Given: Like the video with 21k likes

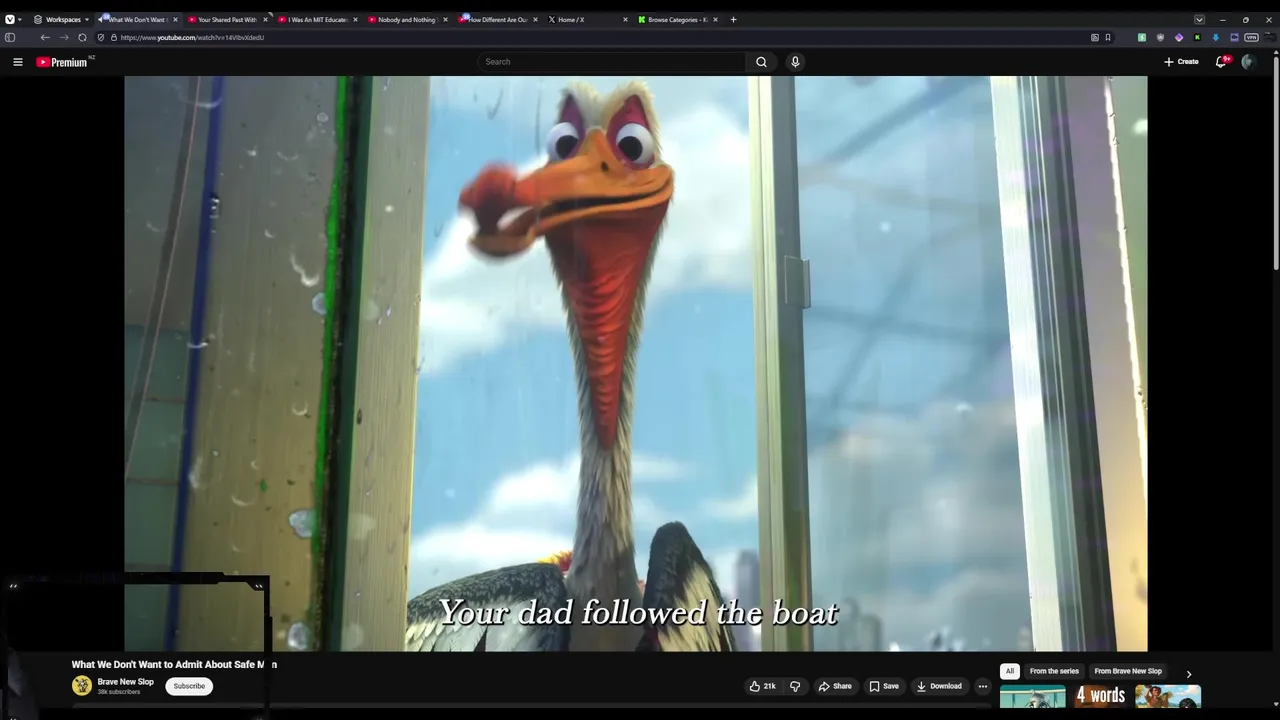Looking at the screenshot, I should [762, 686].
